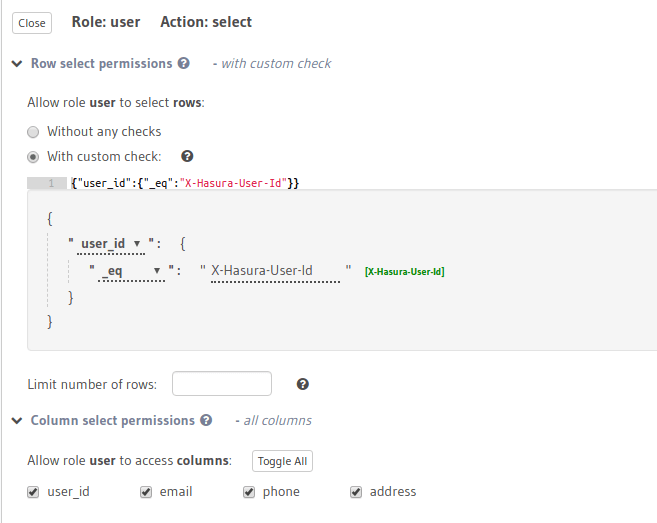Viewport: 657px width, 523px height.
Task: Click help icon beside Row select permissions
Action: pyautogui.click(x=183, y=63)
